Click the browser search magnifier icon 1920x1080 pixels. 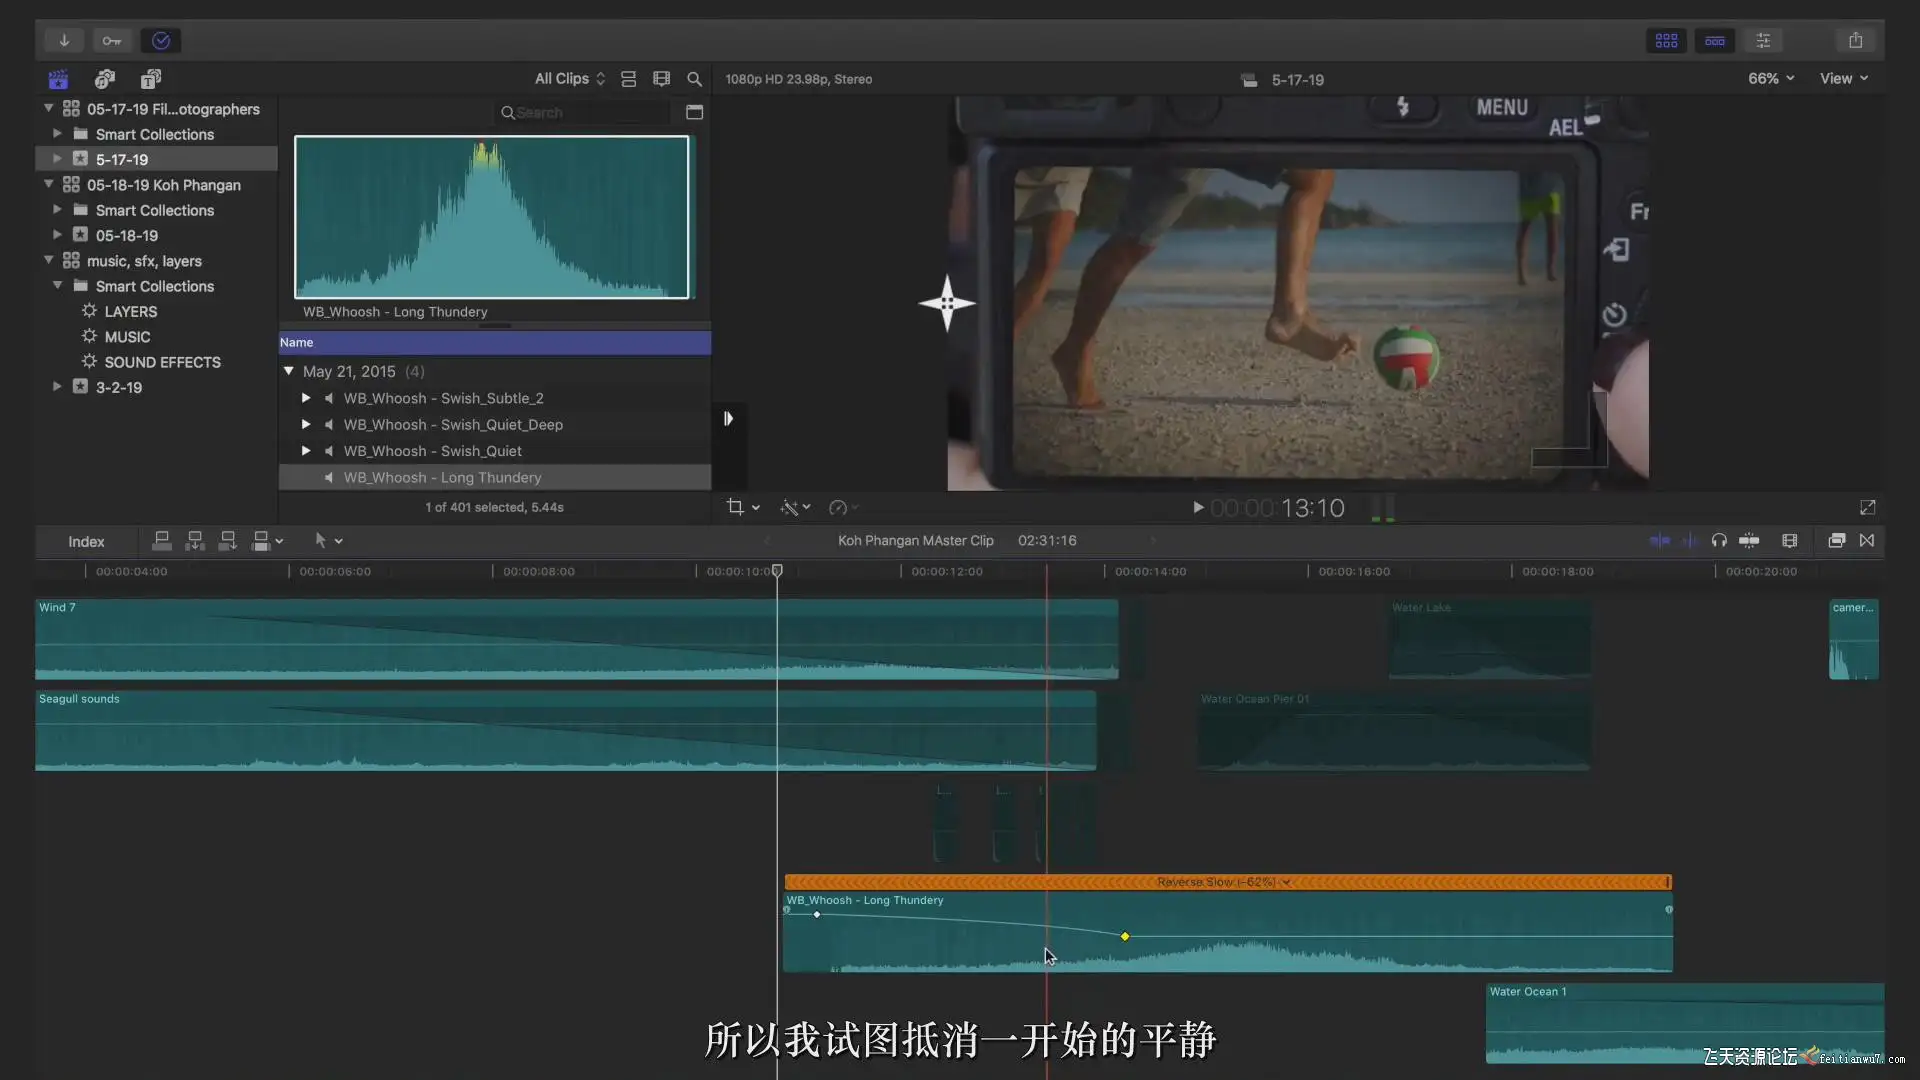tap(694, 79)
